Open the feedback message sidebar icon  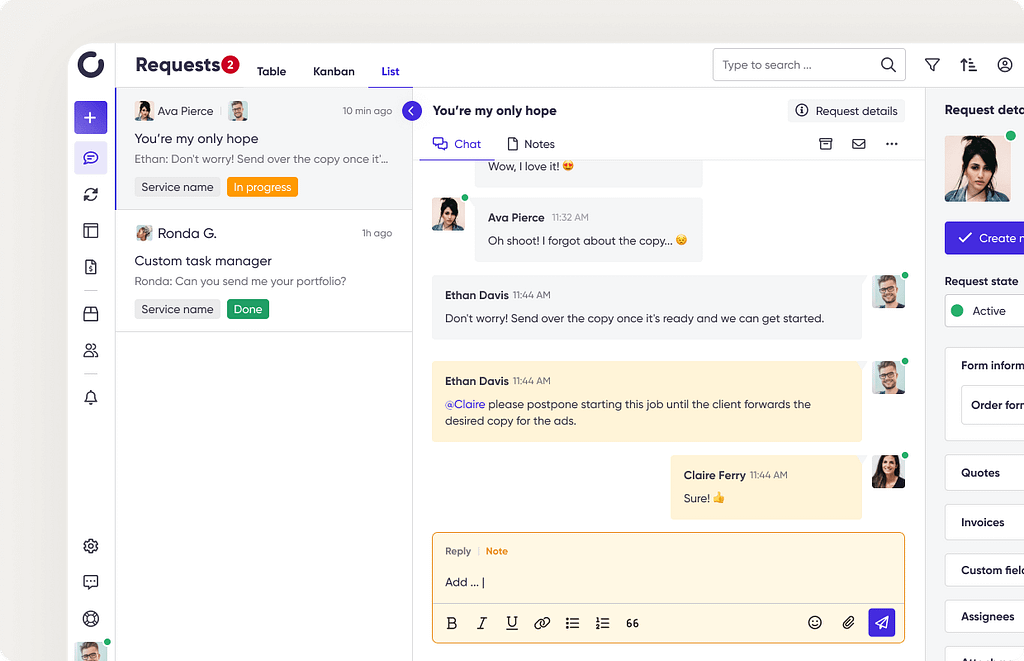[x=91, y=582]
